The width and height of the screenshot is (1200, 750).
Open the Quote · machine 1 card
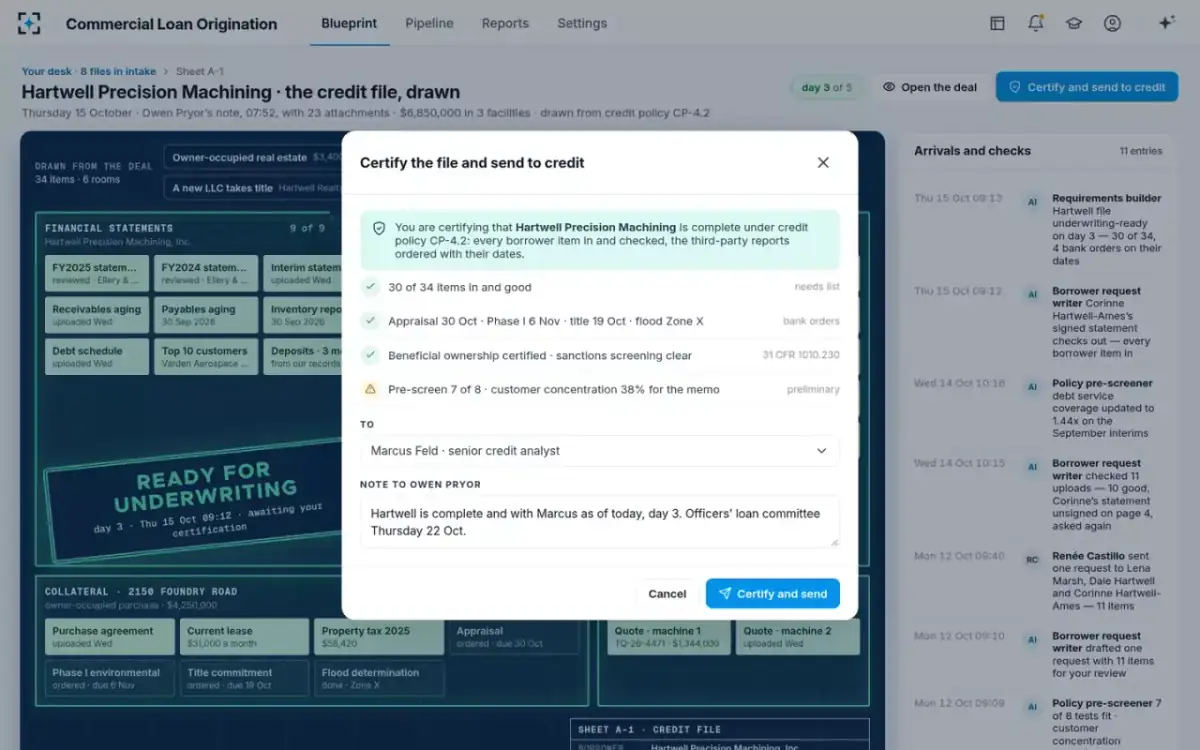[669, 637]
